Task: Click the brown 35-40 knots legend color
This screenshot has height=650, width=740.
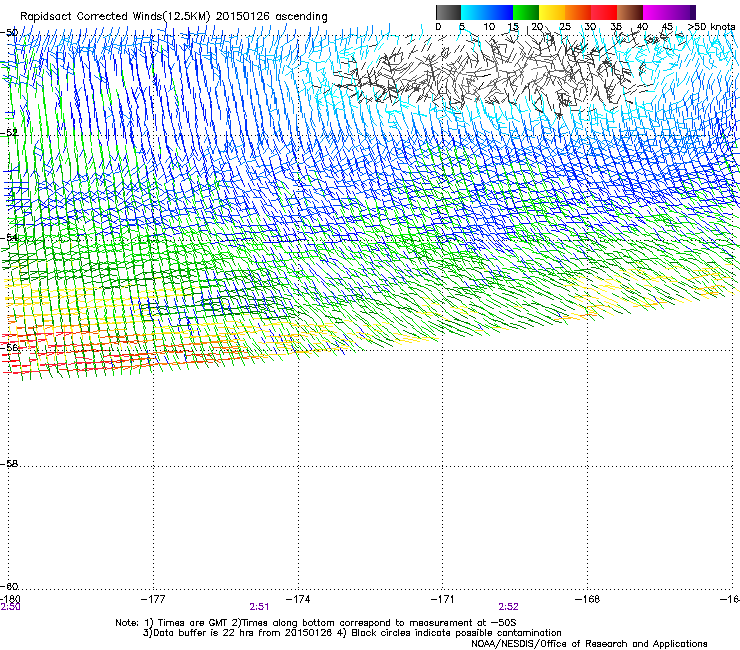Action: click(630, 12)
